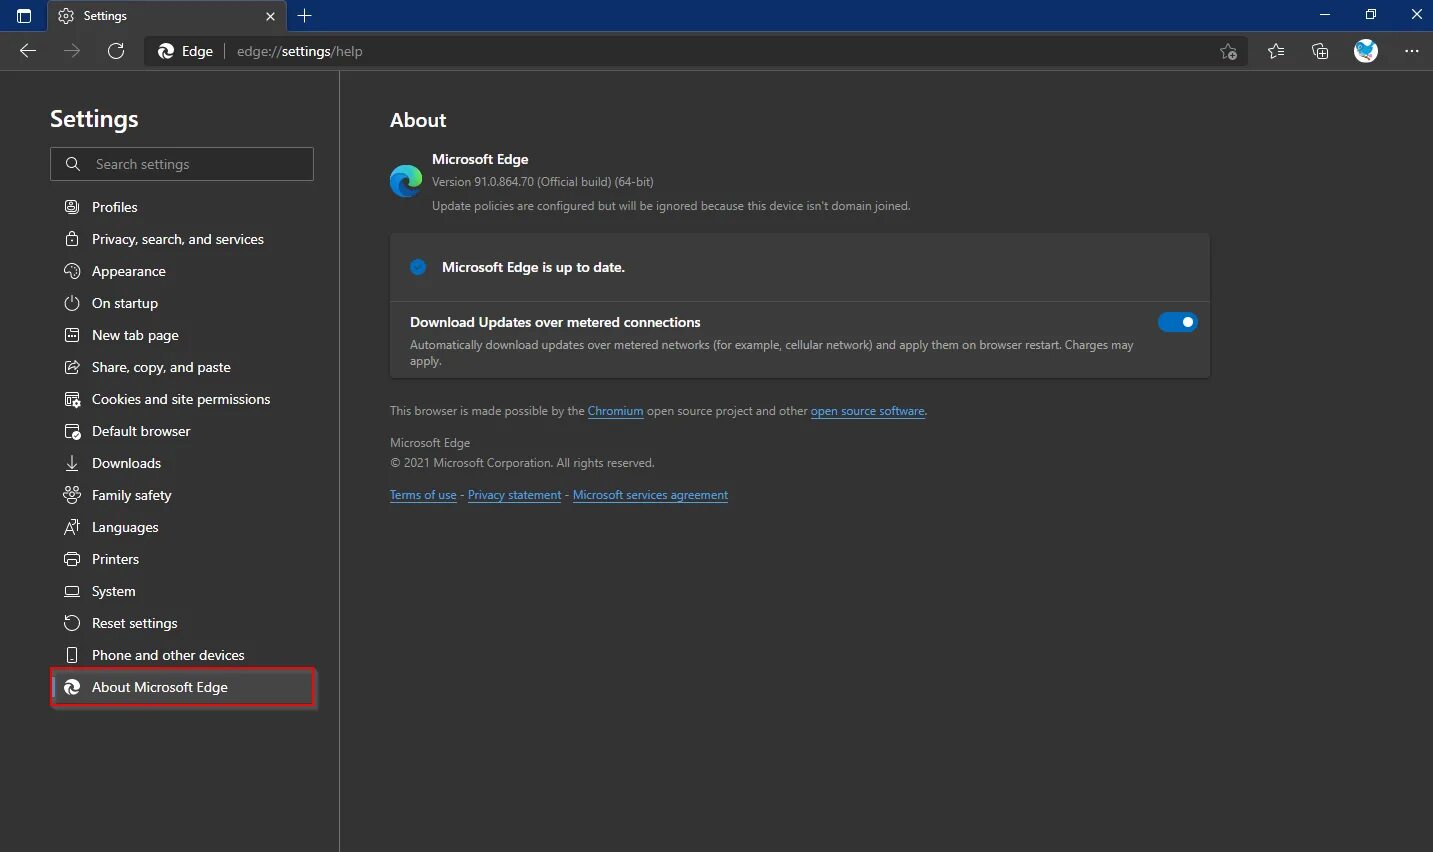Viewport: 1433px width, 852px height.
Task: Click the System laptop icon
Action: coord(72,591)
